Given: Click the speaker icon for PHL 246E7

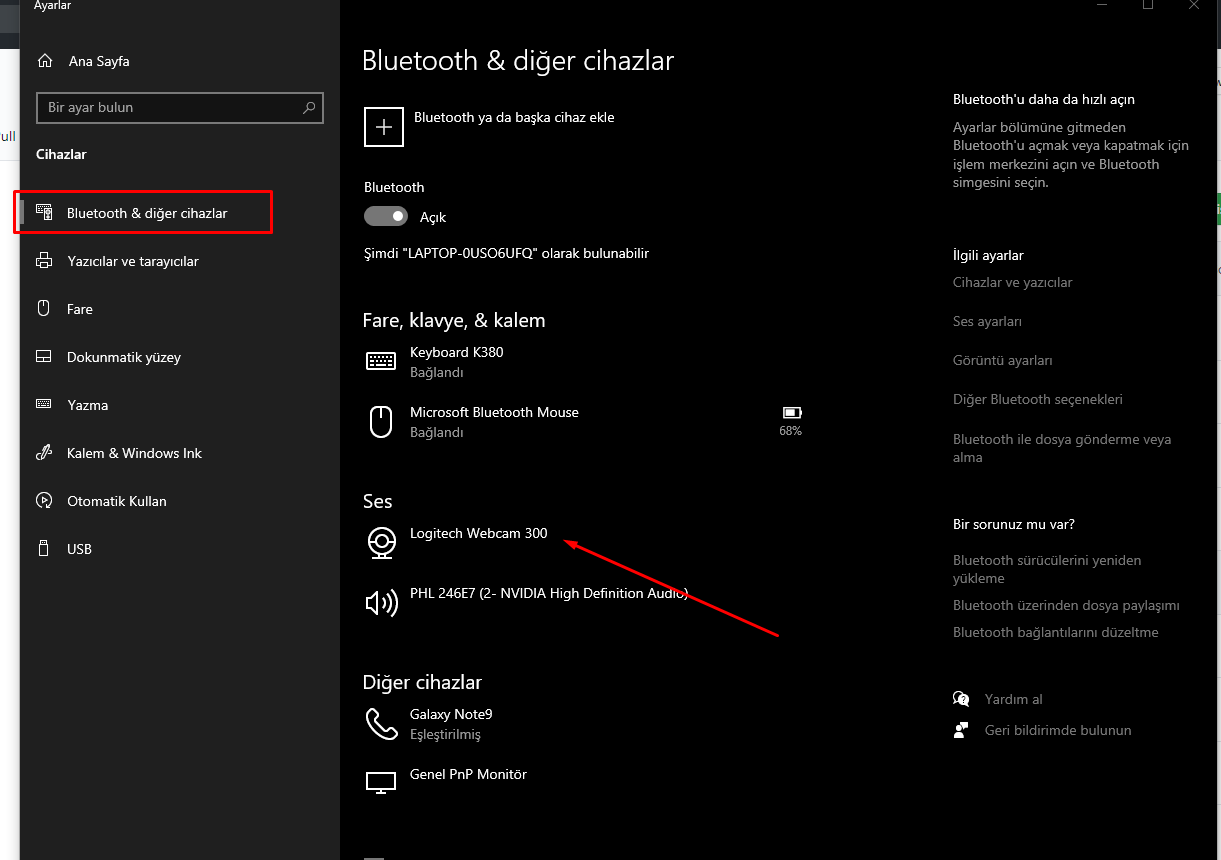Looking at the screenshot, I should tap(381, 603).
